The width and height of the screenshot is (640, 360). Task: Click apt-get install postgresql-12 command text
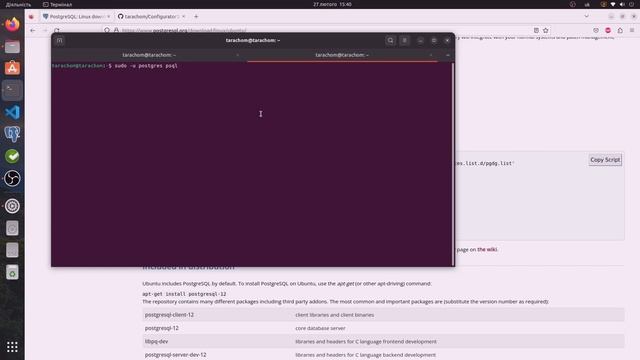point(184,294)
